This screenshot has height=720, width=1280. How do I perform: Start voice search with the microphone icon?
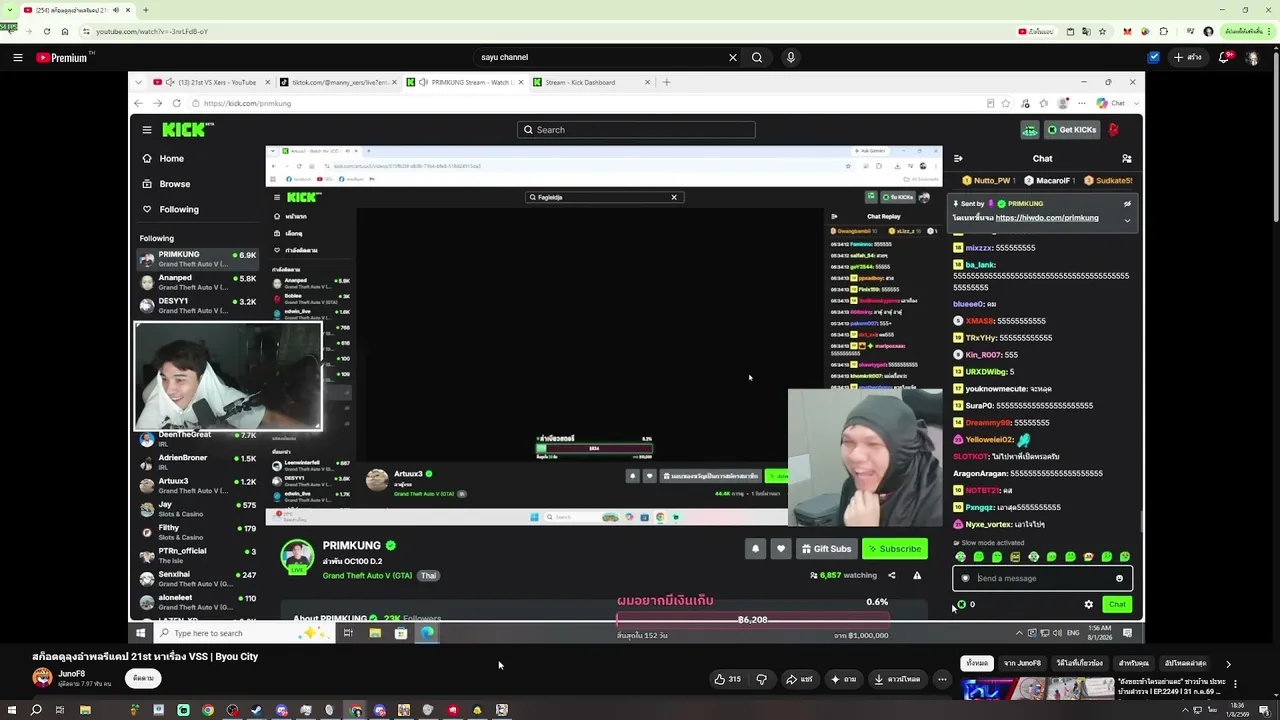click(791, 58)
